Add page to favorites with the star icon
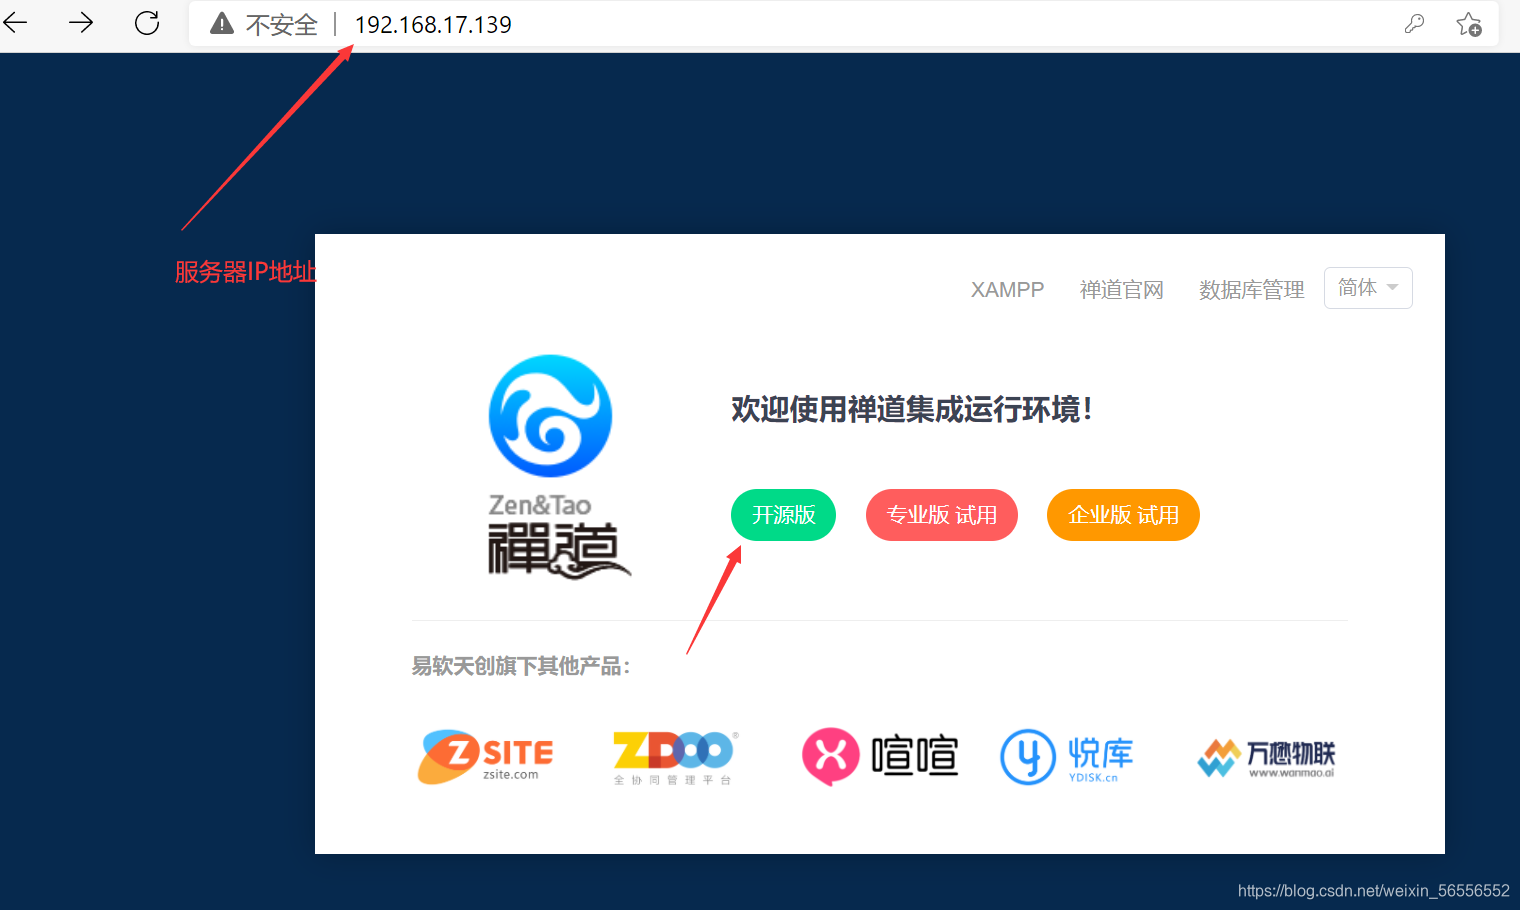Image resolution: width=1520 pixels, height=910 pixels. click(x=1468, y=23)
